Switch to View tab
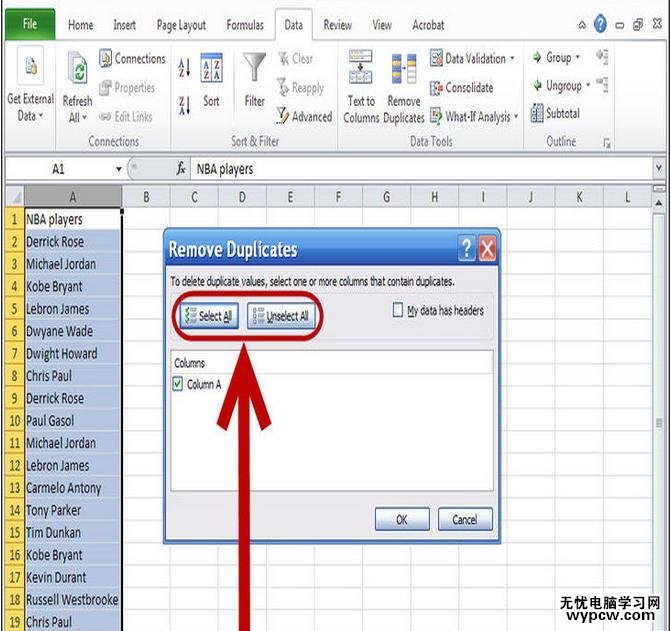This screenshot has height=631, width=671. (382, 25)
